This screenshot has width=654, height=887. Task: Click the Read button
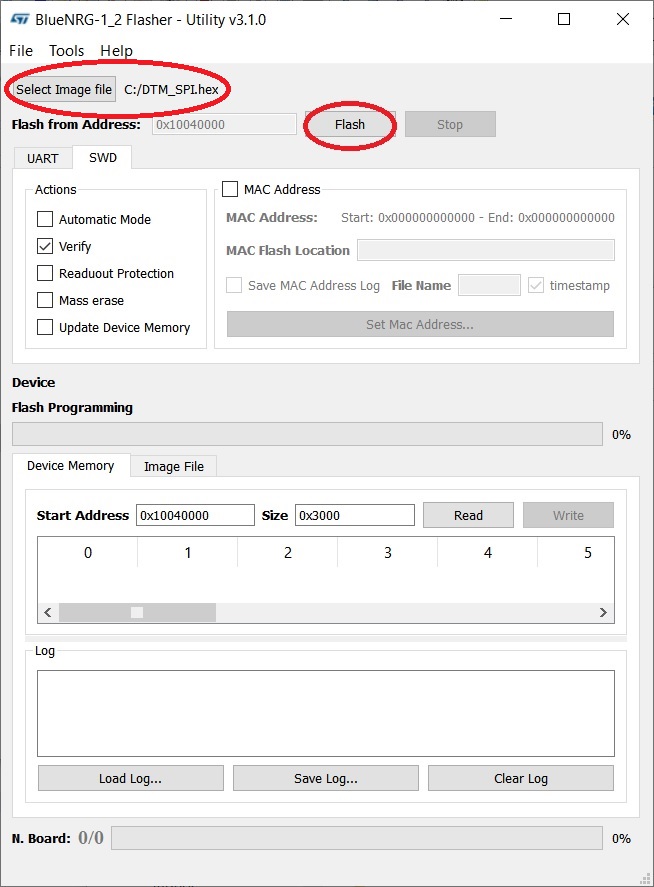coord(468,515)
